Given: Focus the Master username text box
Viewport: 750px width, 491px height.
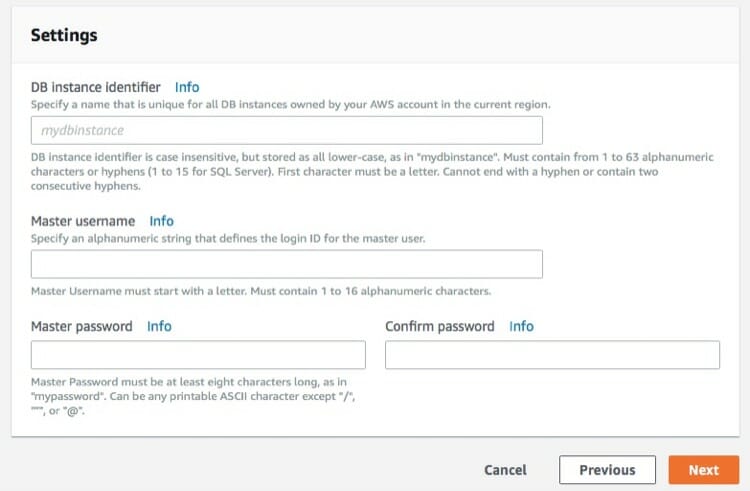Looking at the screenshot, I should 287,264.
